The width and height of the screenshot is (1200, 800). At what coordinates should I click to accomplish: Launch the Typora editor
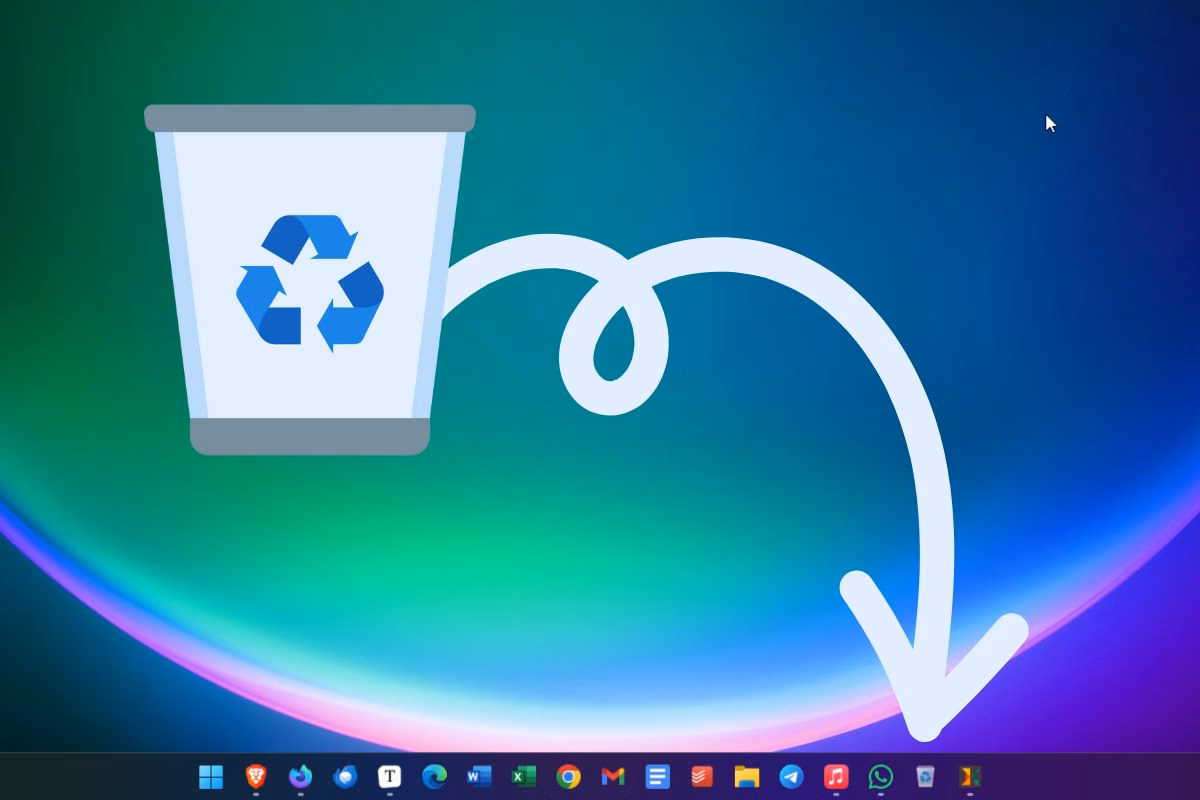point(388,776)
